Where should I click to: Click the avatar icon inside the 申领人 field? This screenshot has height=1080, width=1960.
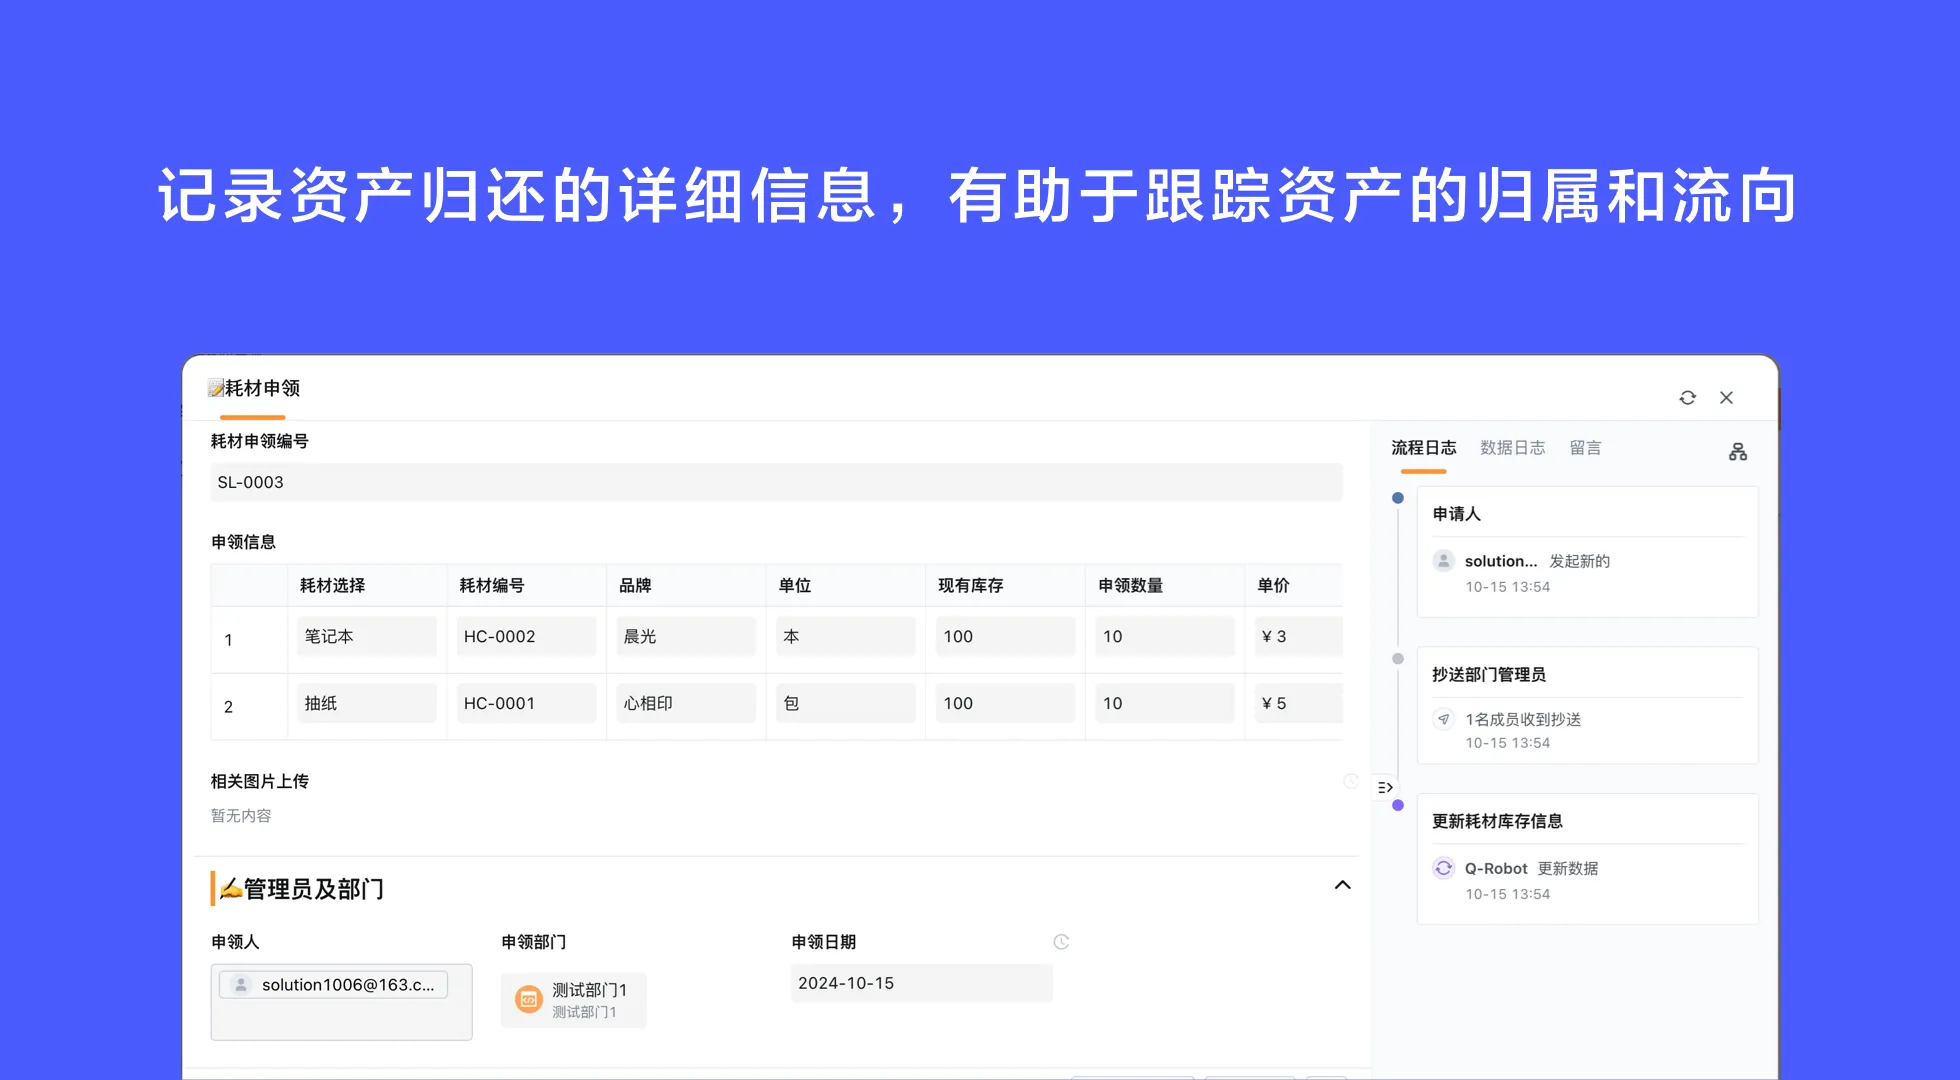coord(241,984)
